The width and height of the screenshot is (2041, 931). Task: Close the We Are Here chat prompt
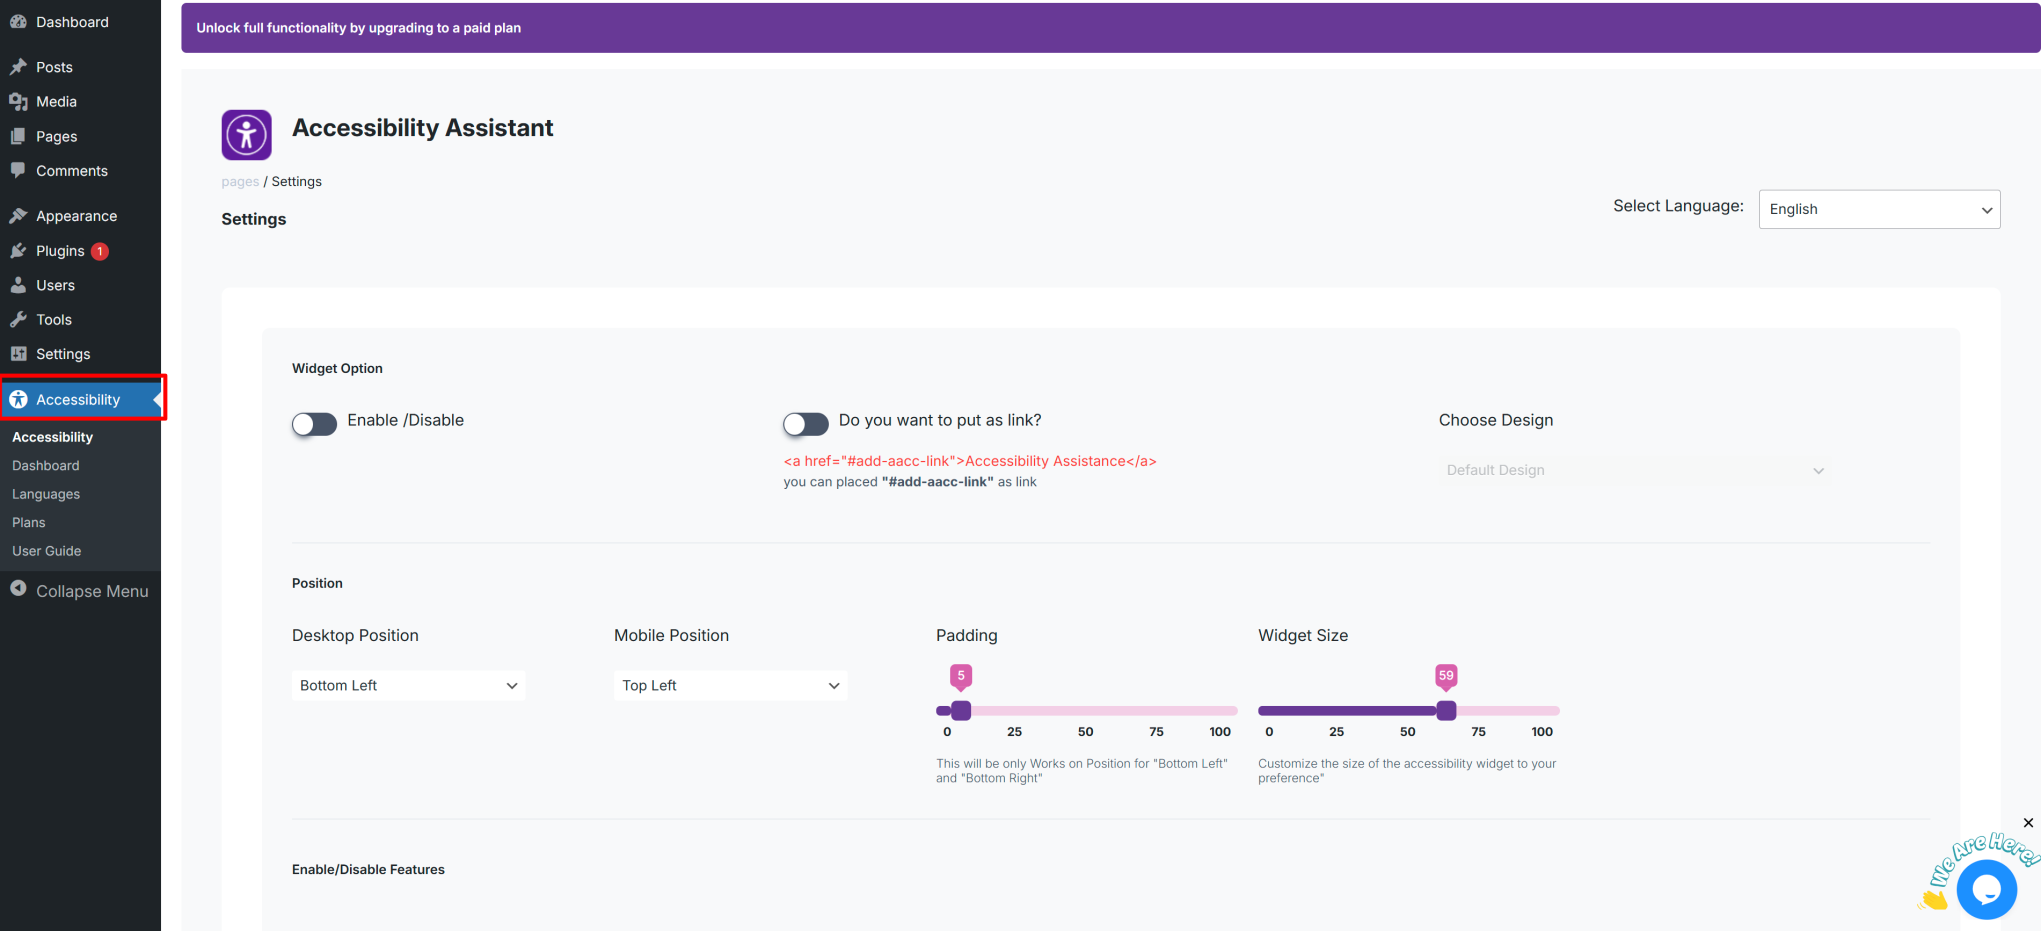[x=2028, y=823]
